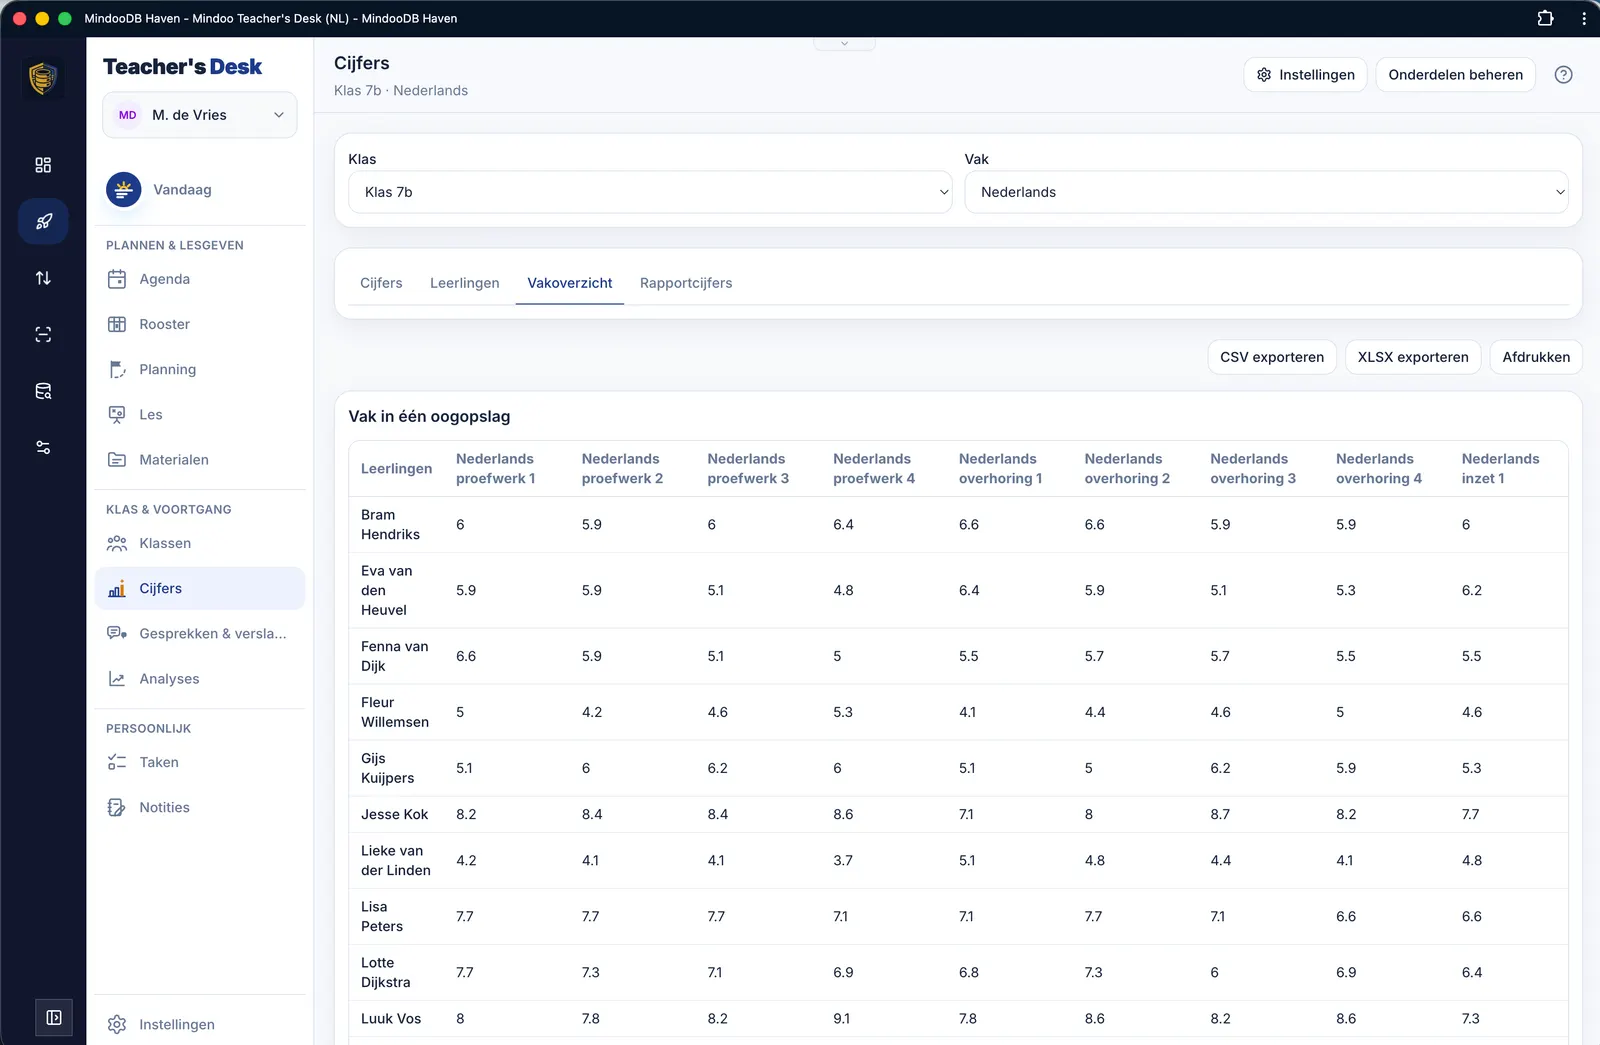Click the MindooDB Haven shield logo icon

(x=43, y=78)
